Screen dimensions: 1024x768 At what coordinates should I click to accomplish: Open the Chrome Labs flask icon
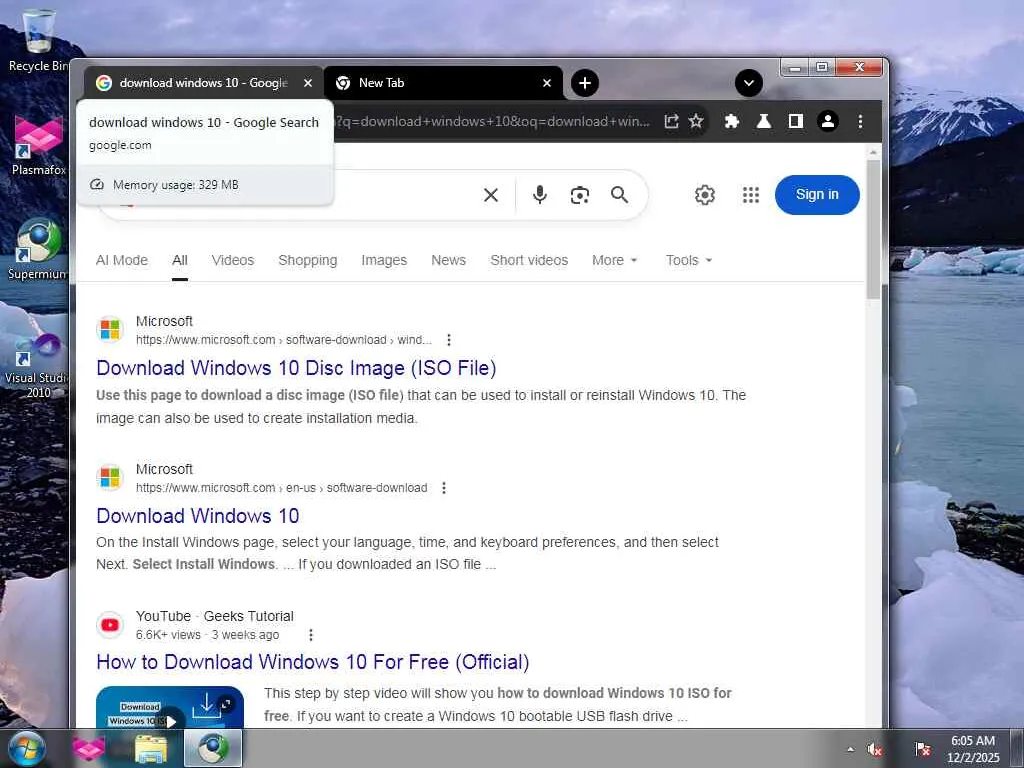pyautogui.click(x=763, y=121)
